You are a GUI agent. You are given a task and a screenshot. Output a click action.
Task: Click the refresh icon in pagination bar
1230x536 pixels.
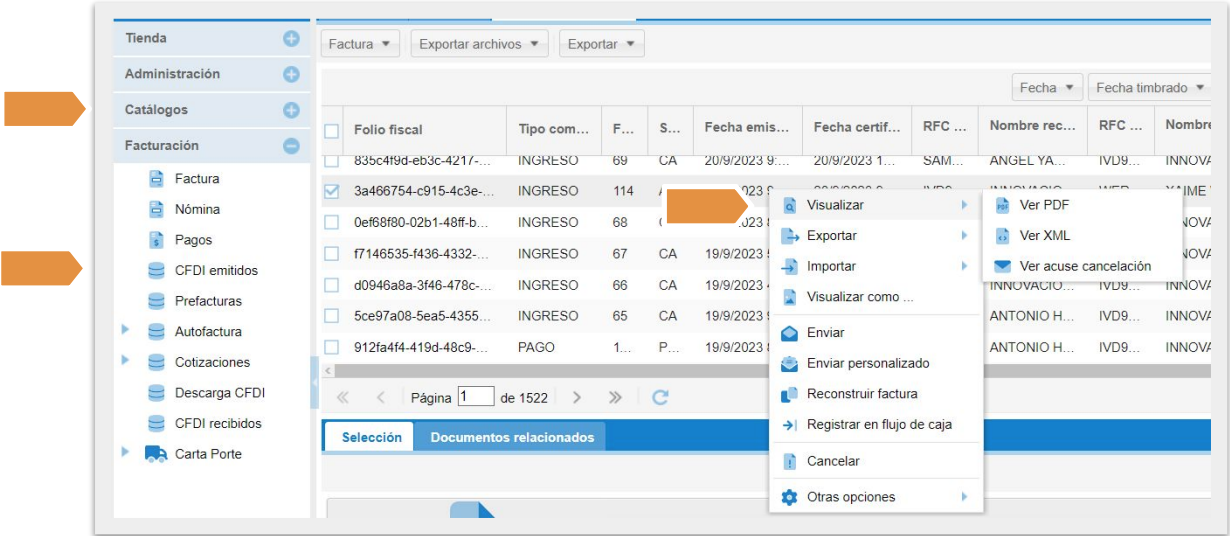660,397
